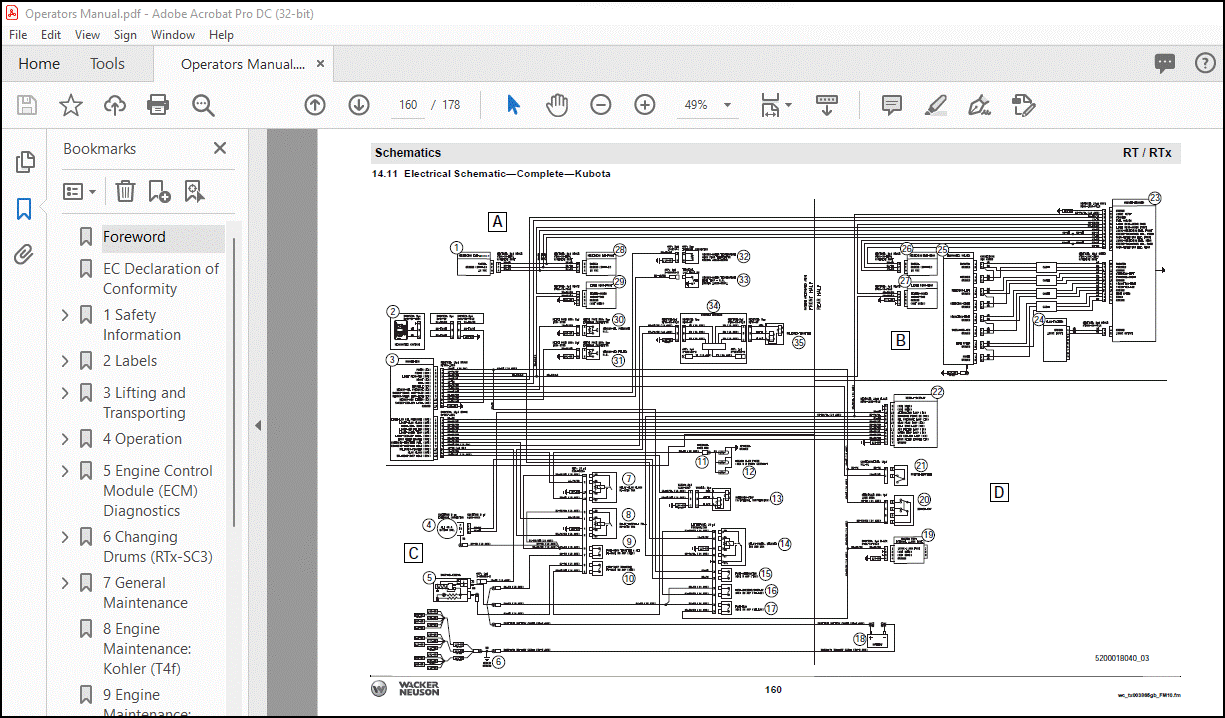The width and height of the screenshot is (1225, 718).
Task: Select the hand pan tool
Action: click(x=557, y=105)
